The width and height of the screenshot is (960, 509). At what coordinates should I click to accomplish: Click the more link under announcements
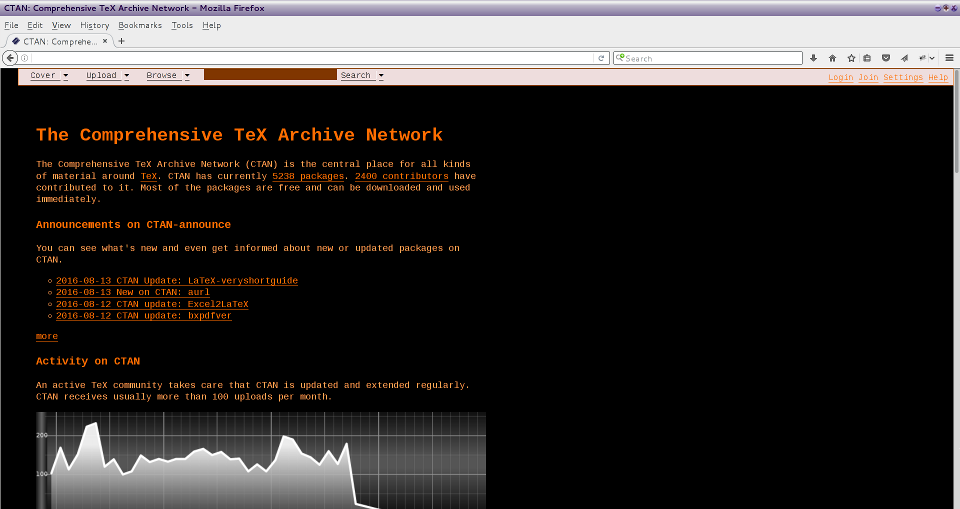click(x=47, y=336)
